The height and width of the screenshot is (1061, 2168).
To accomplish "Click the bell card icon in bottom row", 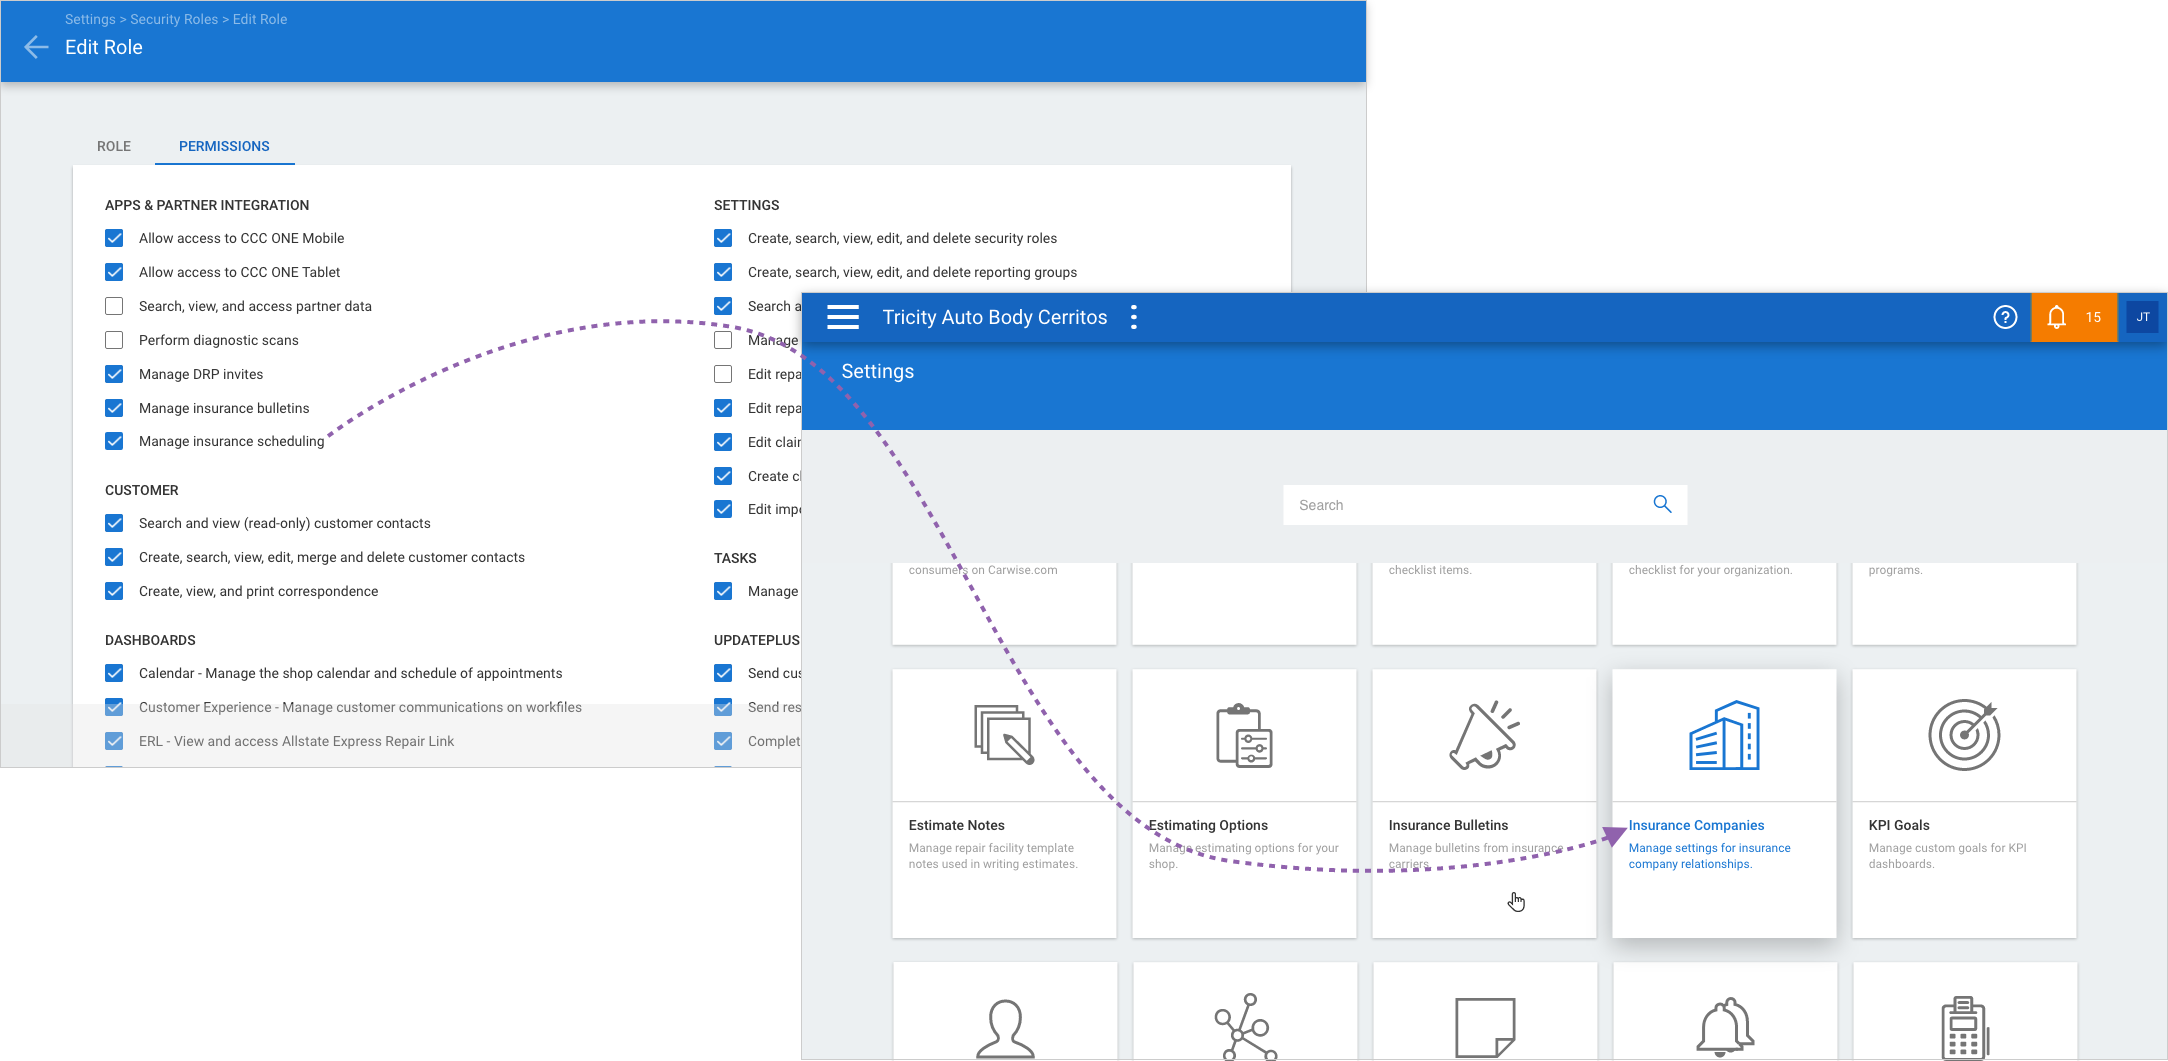I will pos(1725,1027).
